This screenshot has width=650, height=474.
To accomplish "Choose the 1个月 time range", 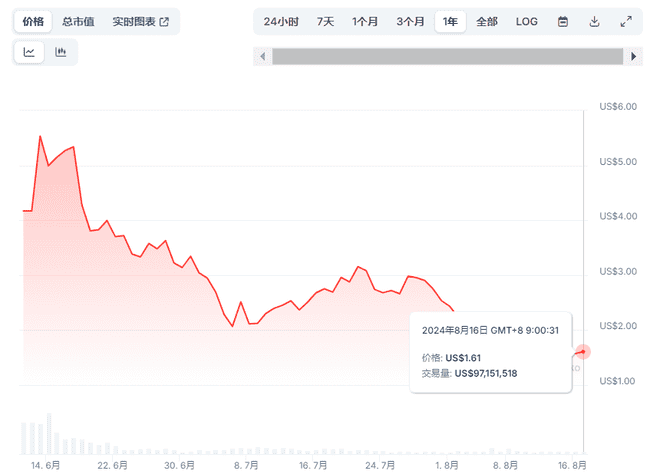I will pyautogui.click(x=366, y=21).
